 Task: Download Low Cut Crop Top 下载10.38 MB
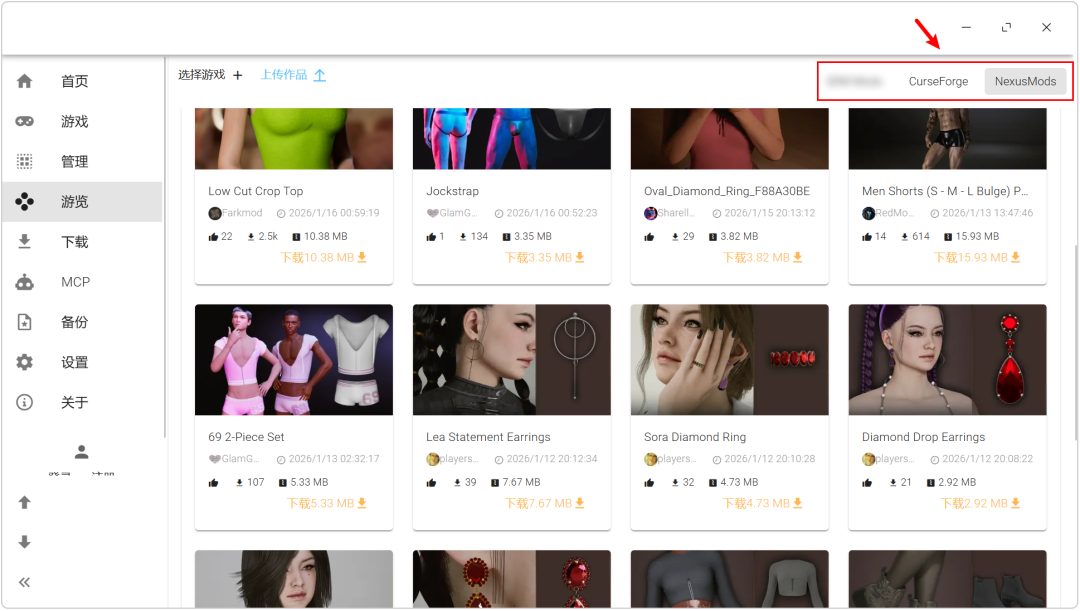324,258
